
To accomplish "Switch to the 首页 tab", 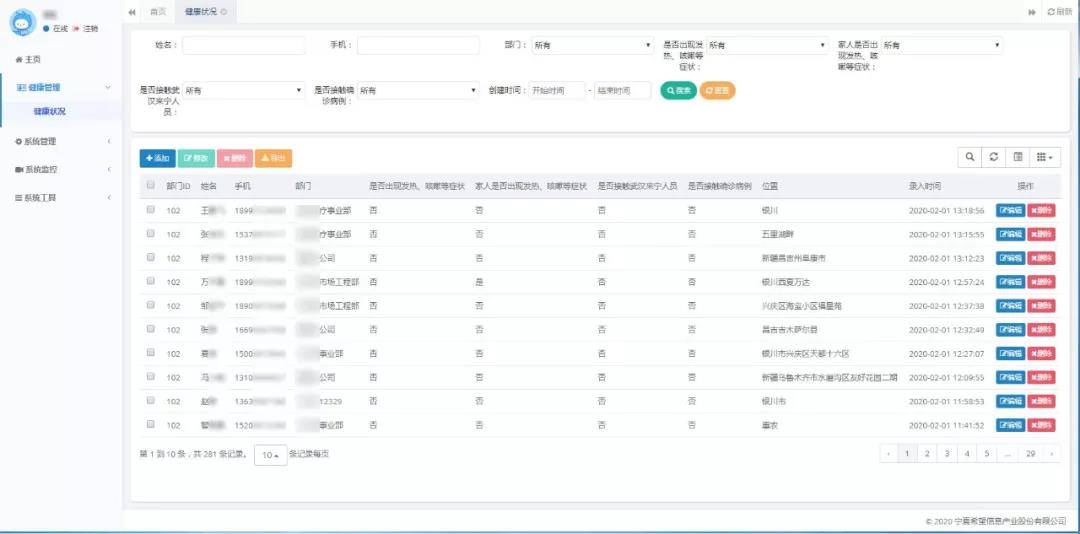I will 158,11.
